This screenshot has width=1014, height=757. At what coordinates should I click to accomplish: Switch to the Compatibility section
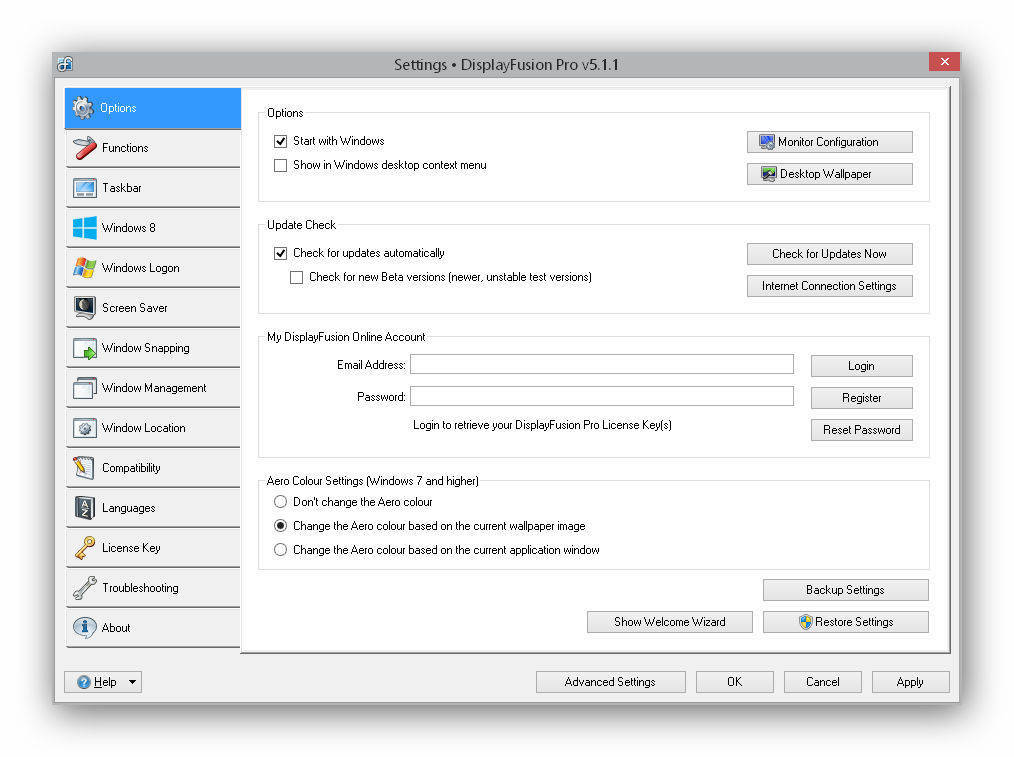[153, 468]
